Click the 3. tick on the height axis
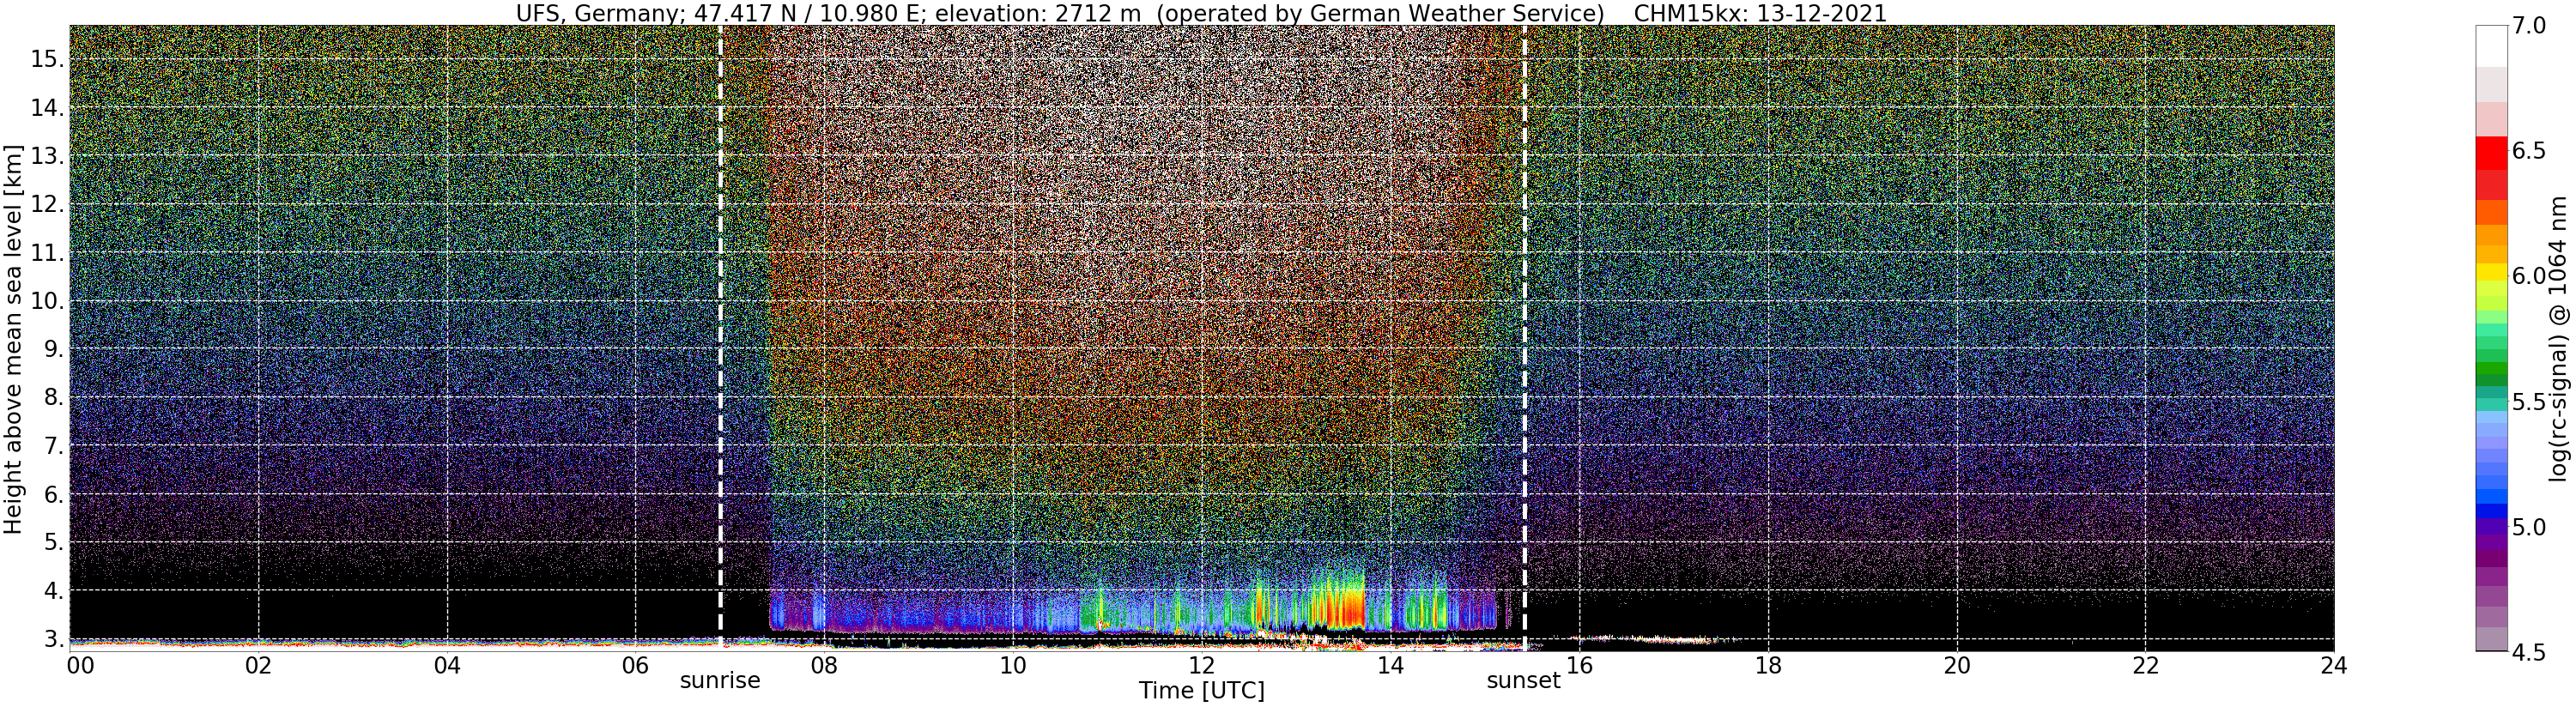 (x=52, y=639)
